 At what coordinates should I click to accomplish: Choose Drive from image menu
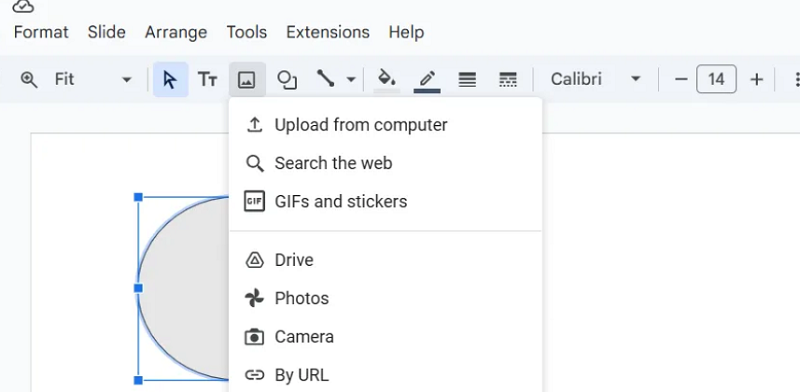coord(386,260)
